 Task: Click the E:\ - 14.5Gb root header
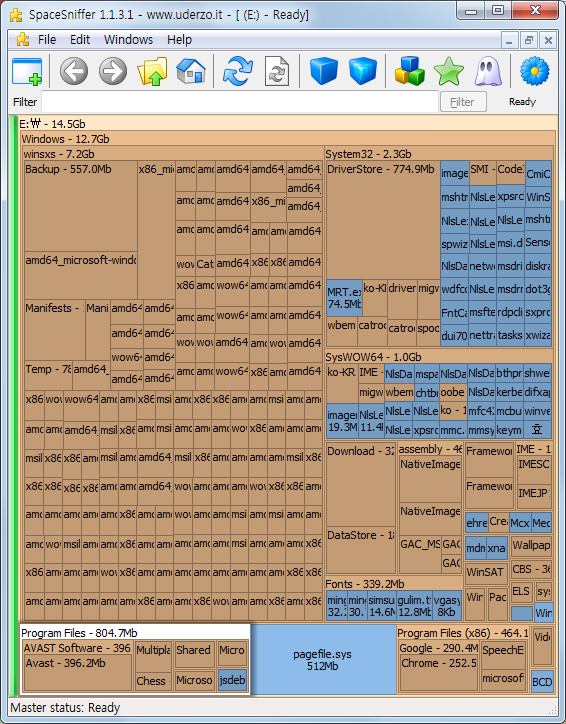pyautogui.click(x=52, y=124)
